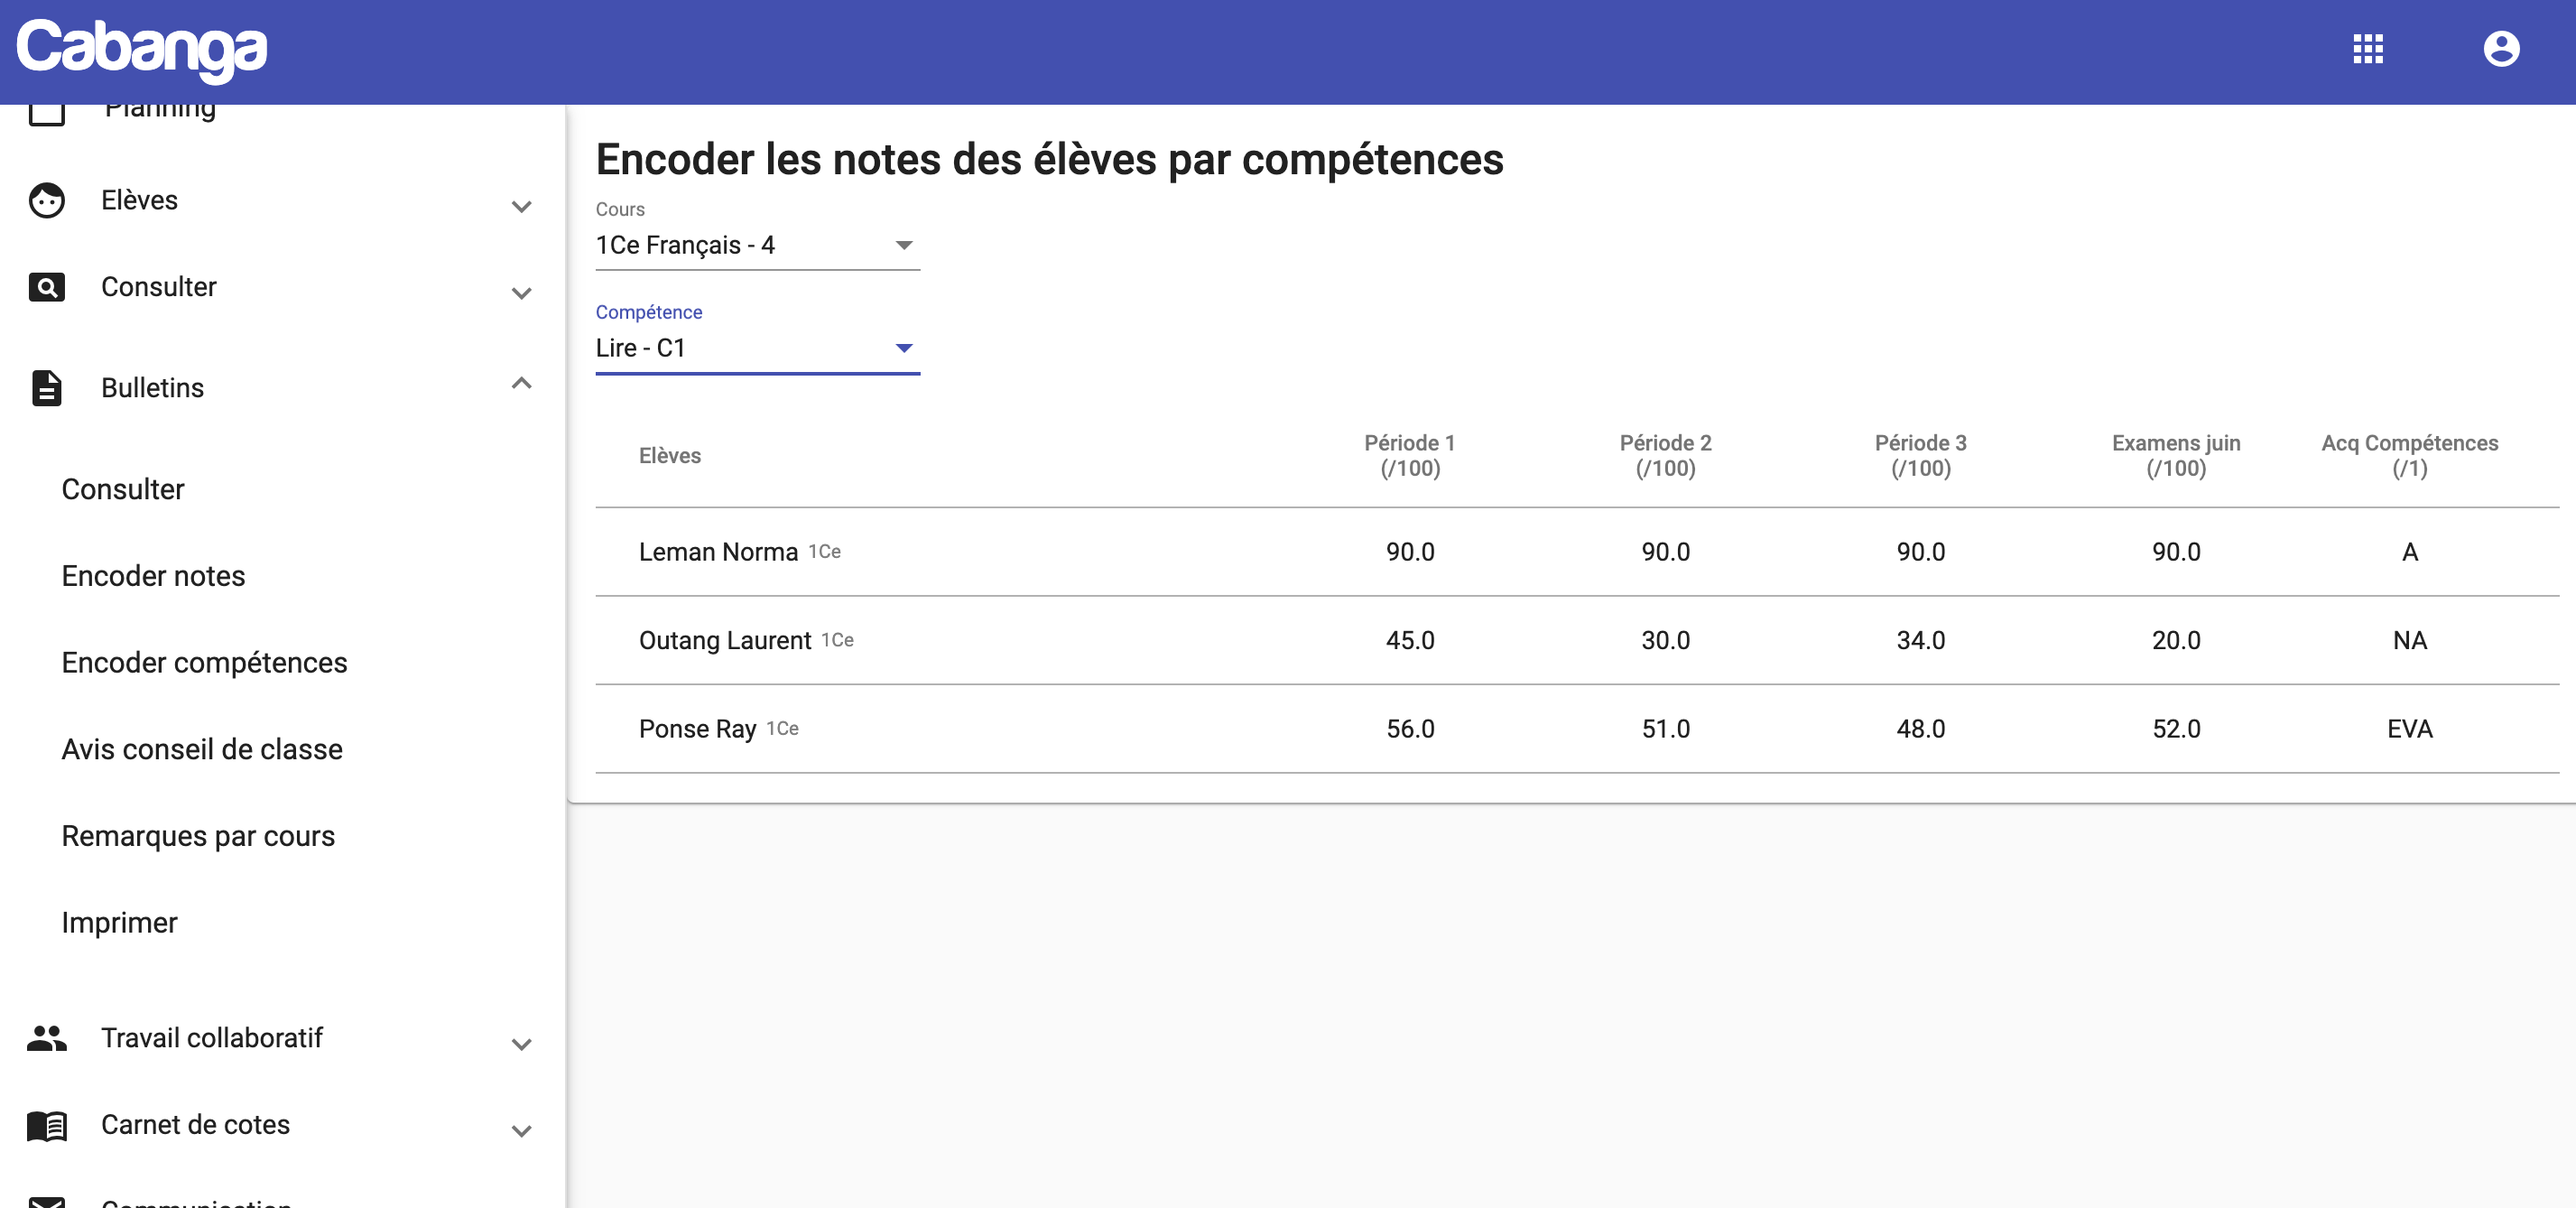Image resolution: width=2576 pixels, height=1208 pixels.
Task: Collapse the Bulletins menu chevron
Action: click(x=521, y=383)
